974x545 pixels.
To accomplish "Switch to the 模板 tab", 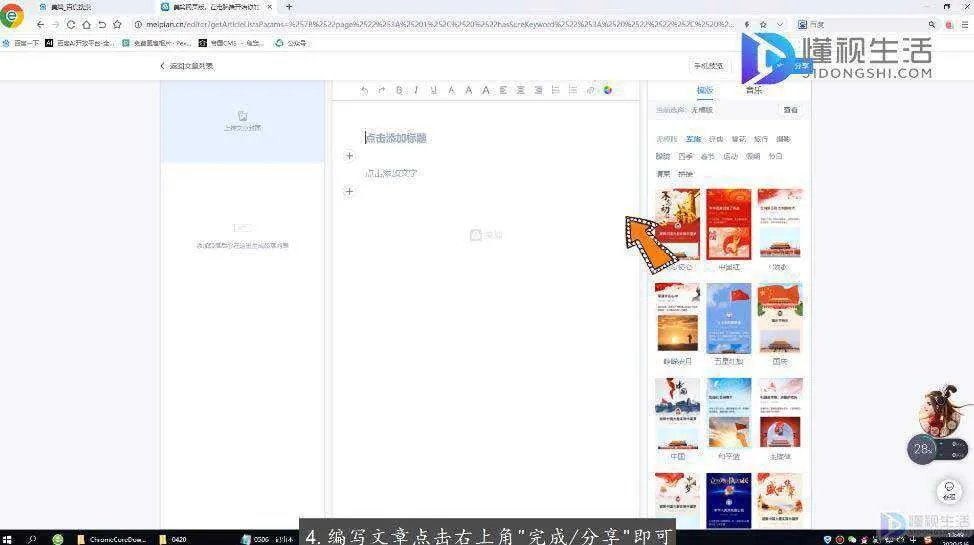I will (x=705, y=90).
